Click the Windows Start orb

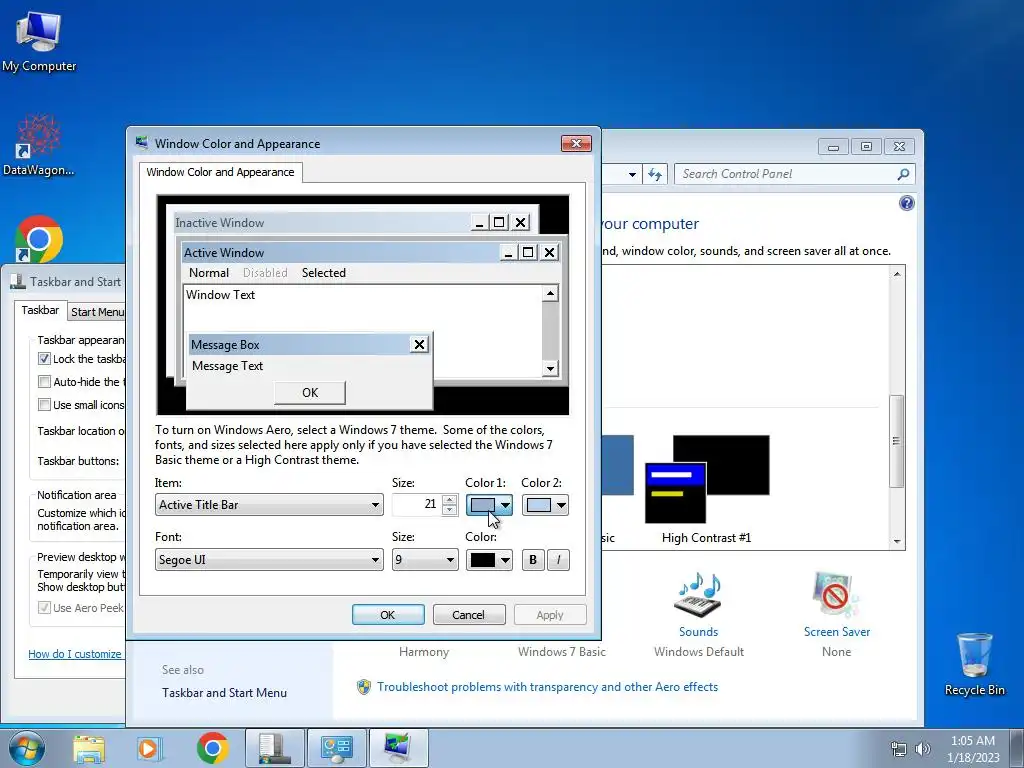27,748
